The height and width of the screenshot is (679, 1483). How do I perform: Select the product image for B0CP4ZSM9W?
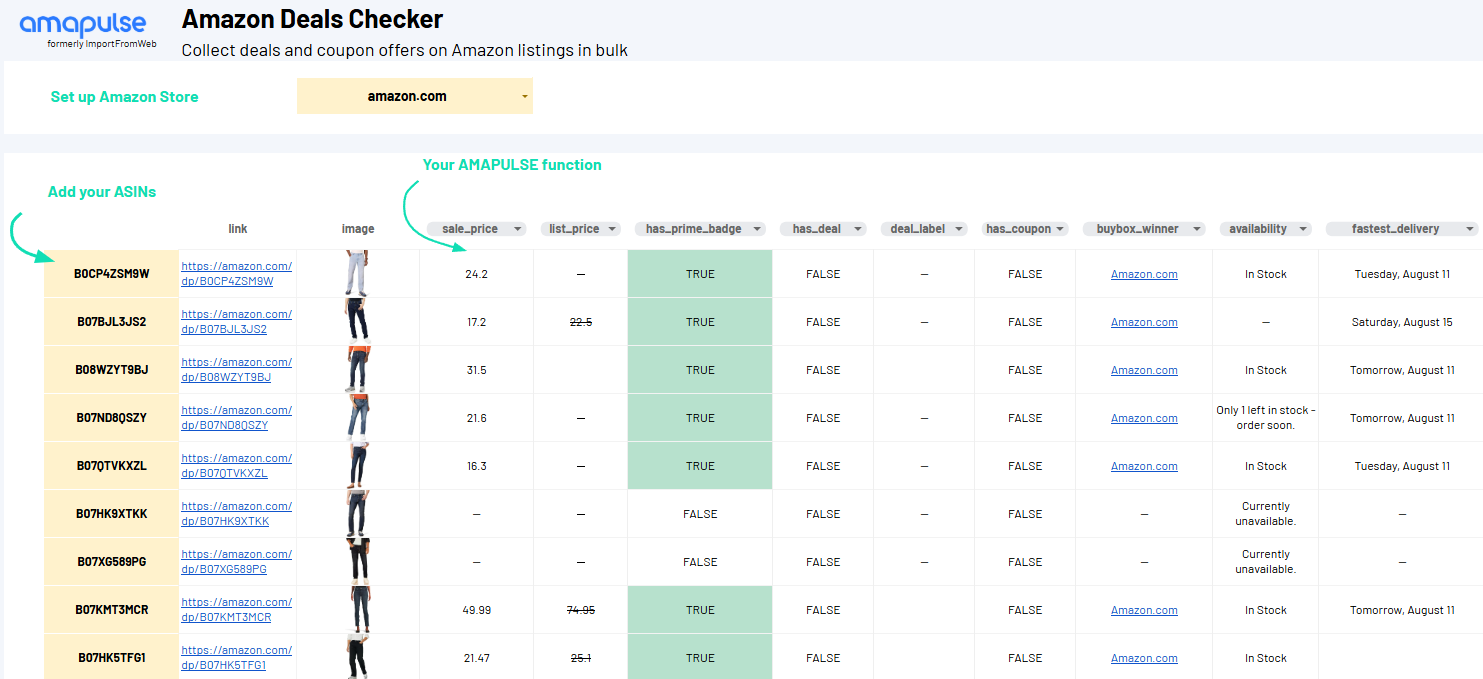(358, 274)
